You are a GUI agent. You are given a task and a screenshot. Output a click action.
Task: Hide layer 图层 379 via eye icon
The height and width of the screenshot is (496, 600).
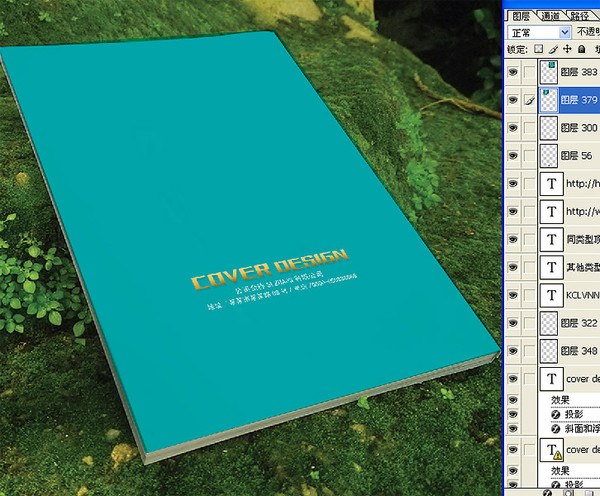coord(513,100)
